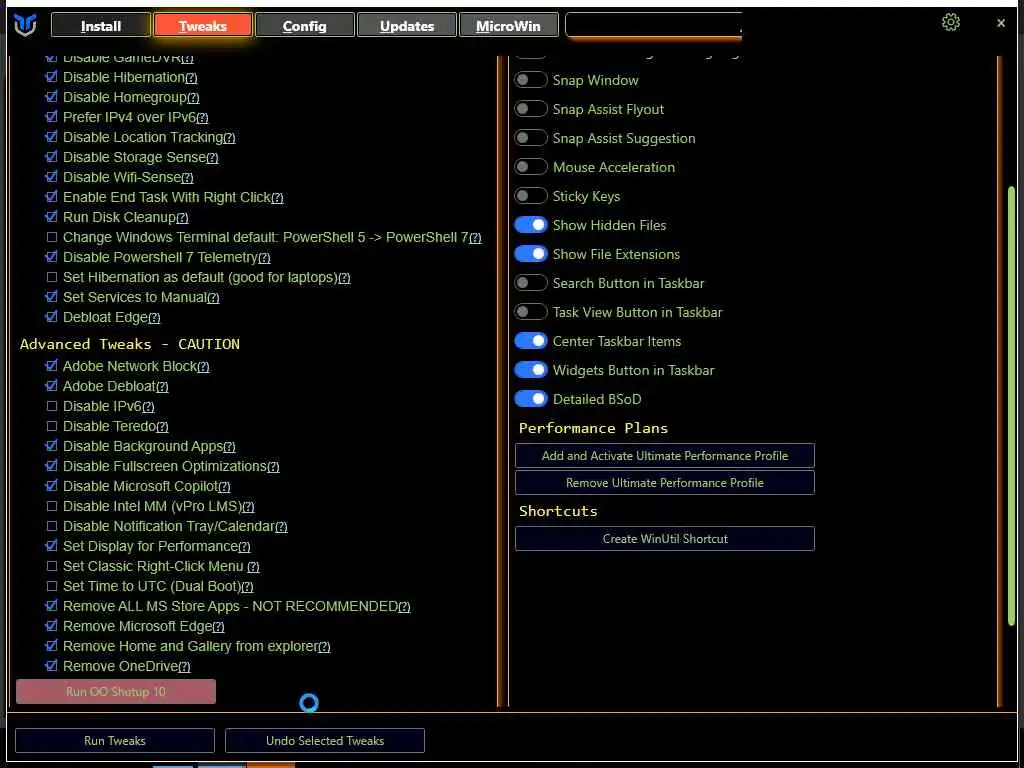Open help (?) for Disable Storage Sense

pyautogui.click(x=212, y=158)
